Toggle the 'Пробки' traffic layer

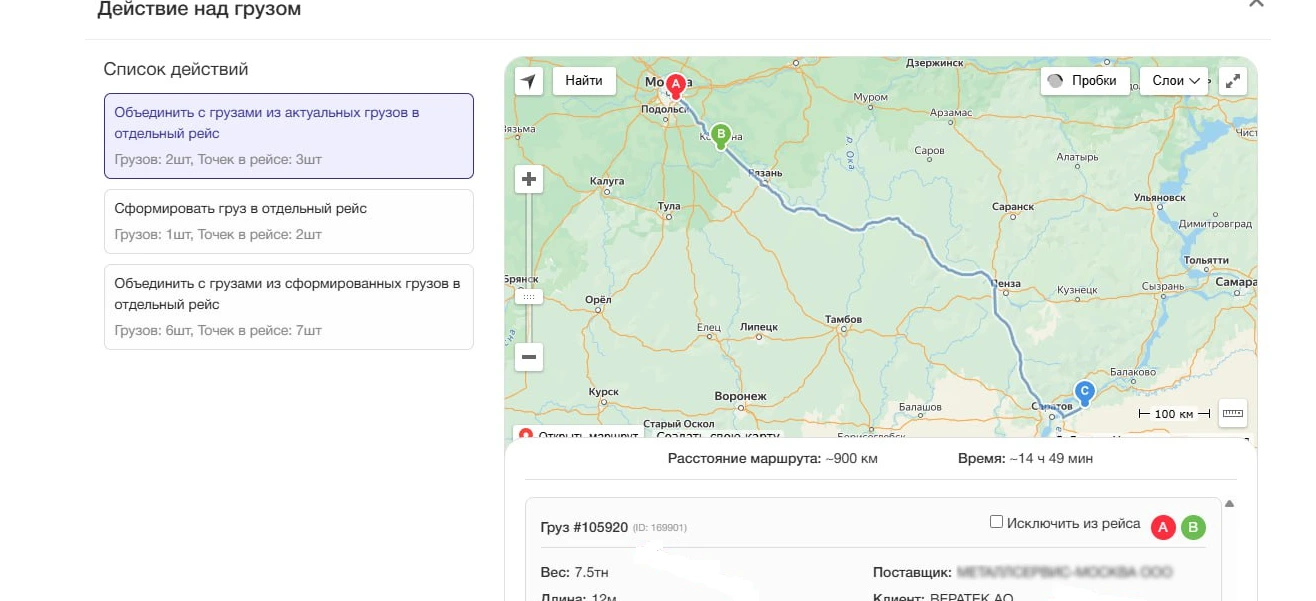tap(1084, 81)
